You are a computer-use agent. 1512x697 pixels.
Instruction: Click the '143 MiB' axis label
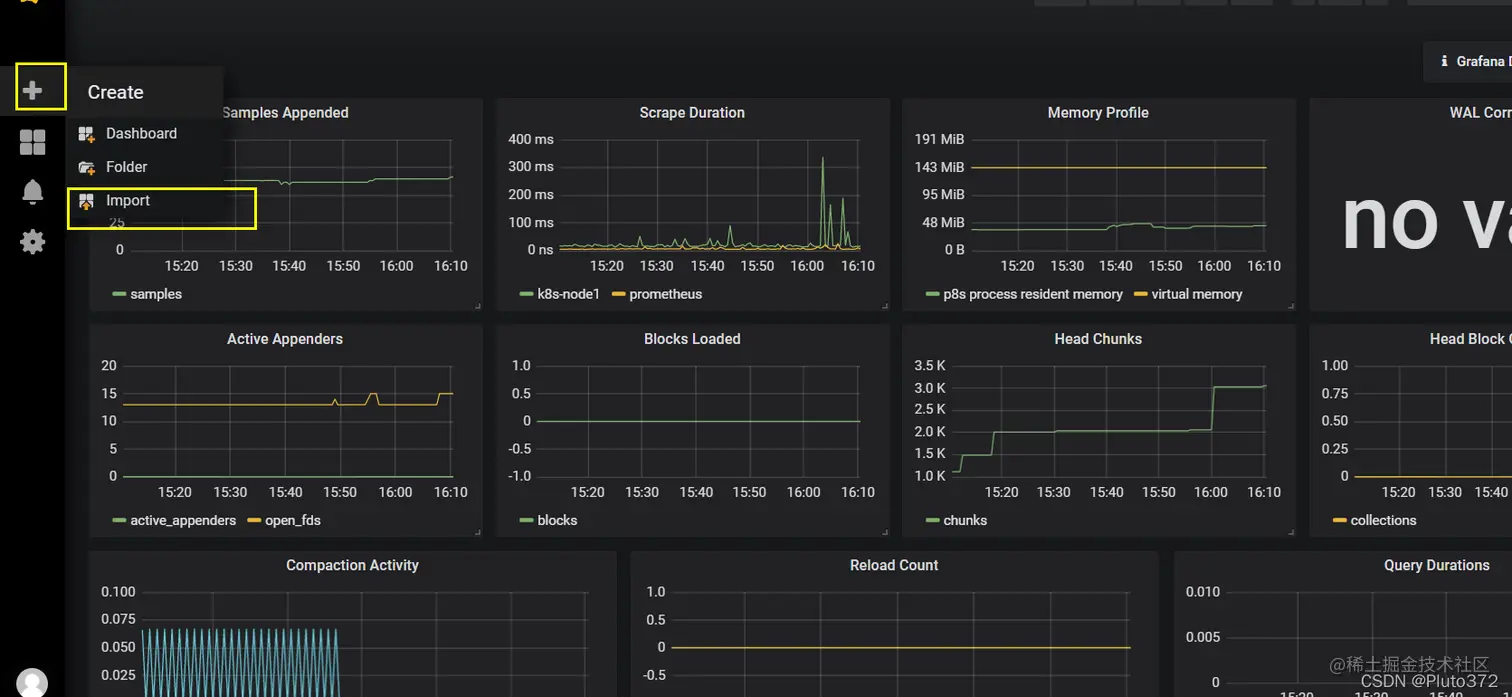click(x=939, y=167)
